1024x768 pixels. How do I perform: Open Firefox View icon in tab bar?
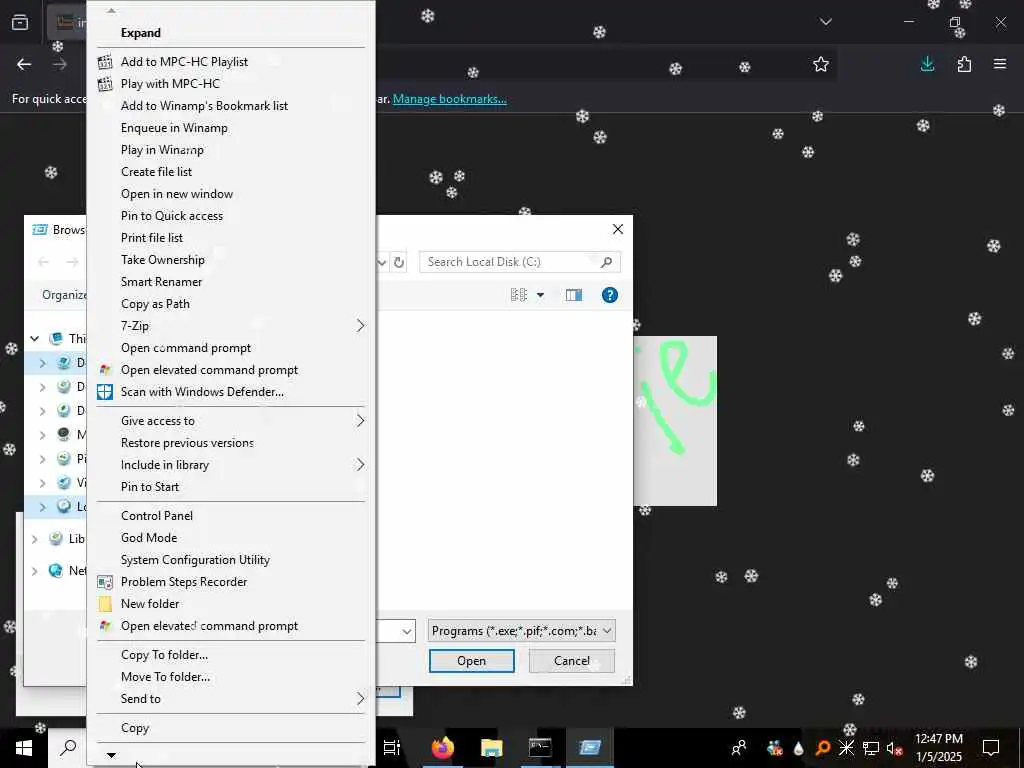tap(20, 22)
